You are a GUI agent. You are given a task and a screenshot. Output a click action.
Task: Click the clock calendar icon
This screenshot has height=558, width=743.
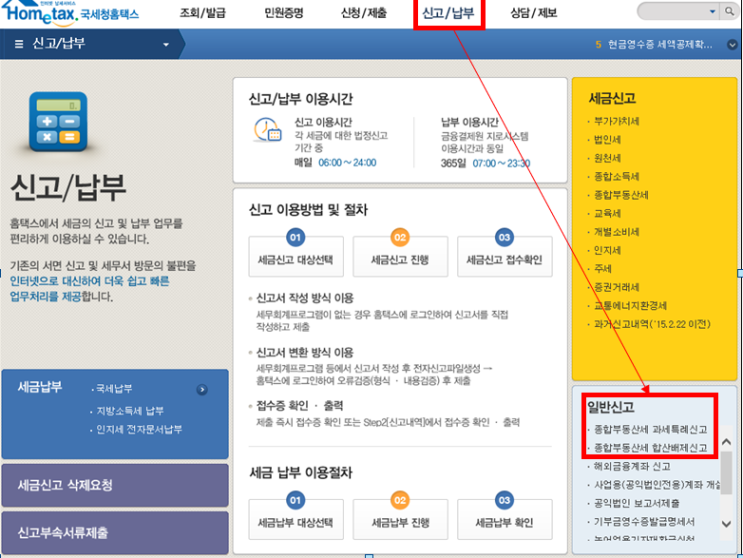(268, 130)
